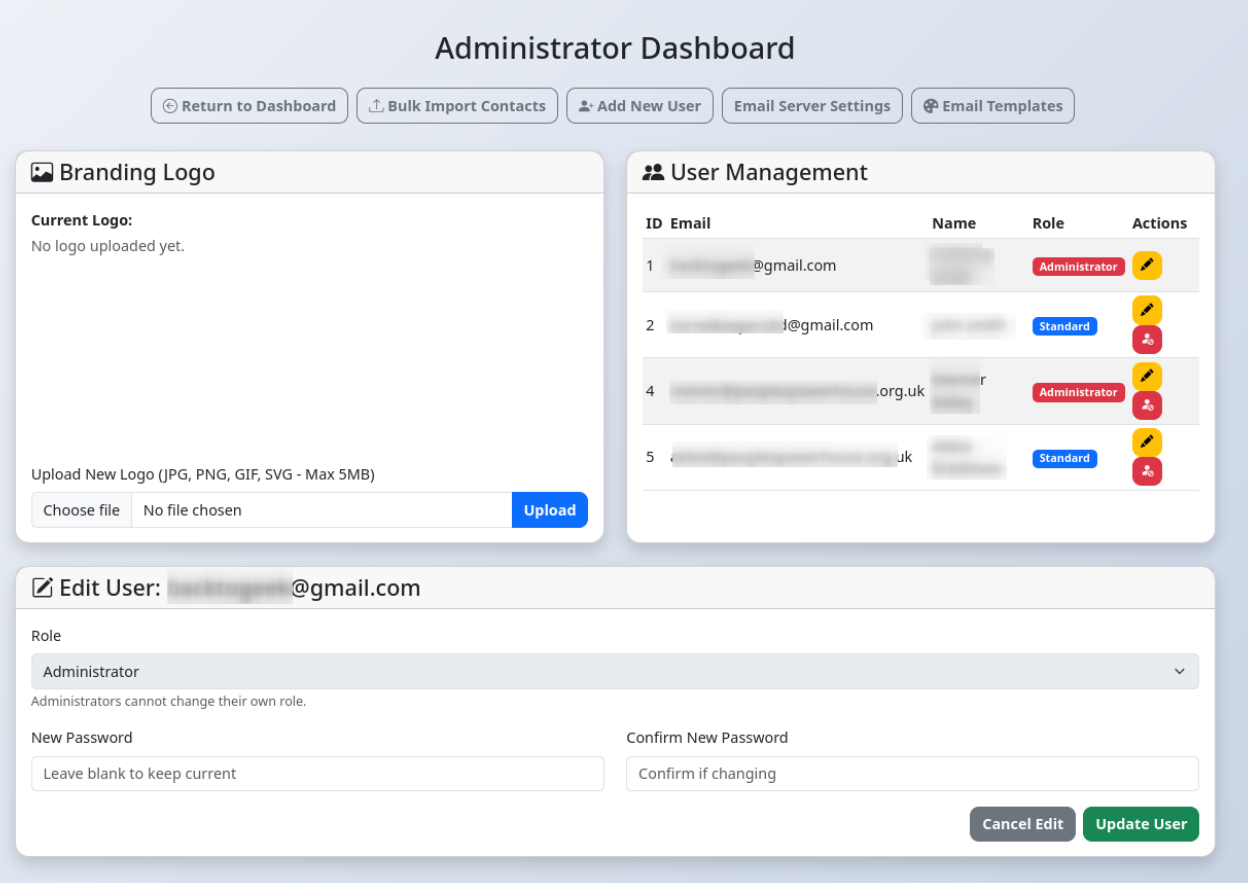Cancel the user edit
1248x883 pixels.
coord(1022,824)
